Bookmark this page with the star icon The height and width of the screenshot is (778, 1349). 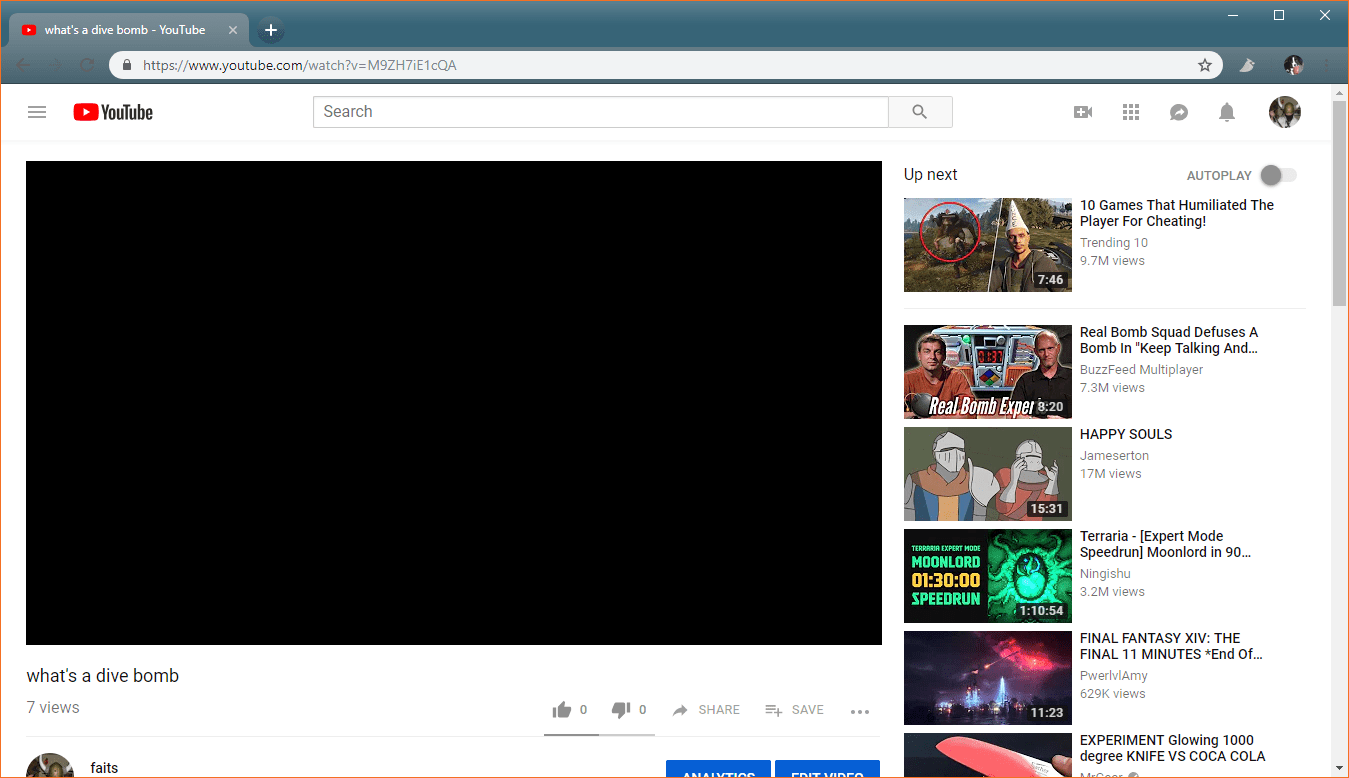coord(1205,65)
